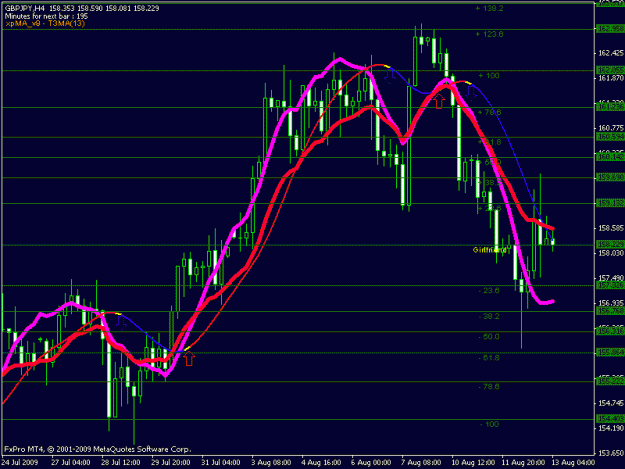This screenshot has width=625, height=469.
Task: Select the + 78.6 Fibonacci level label
Action: click(x=489, y=112)
